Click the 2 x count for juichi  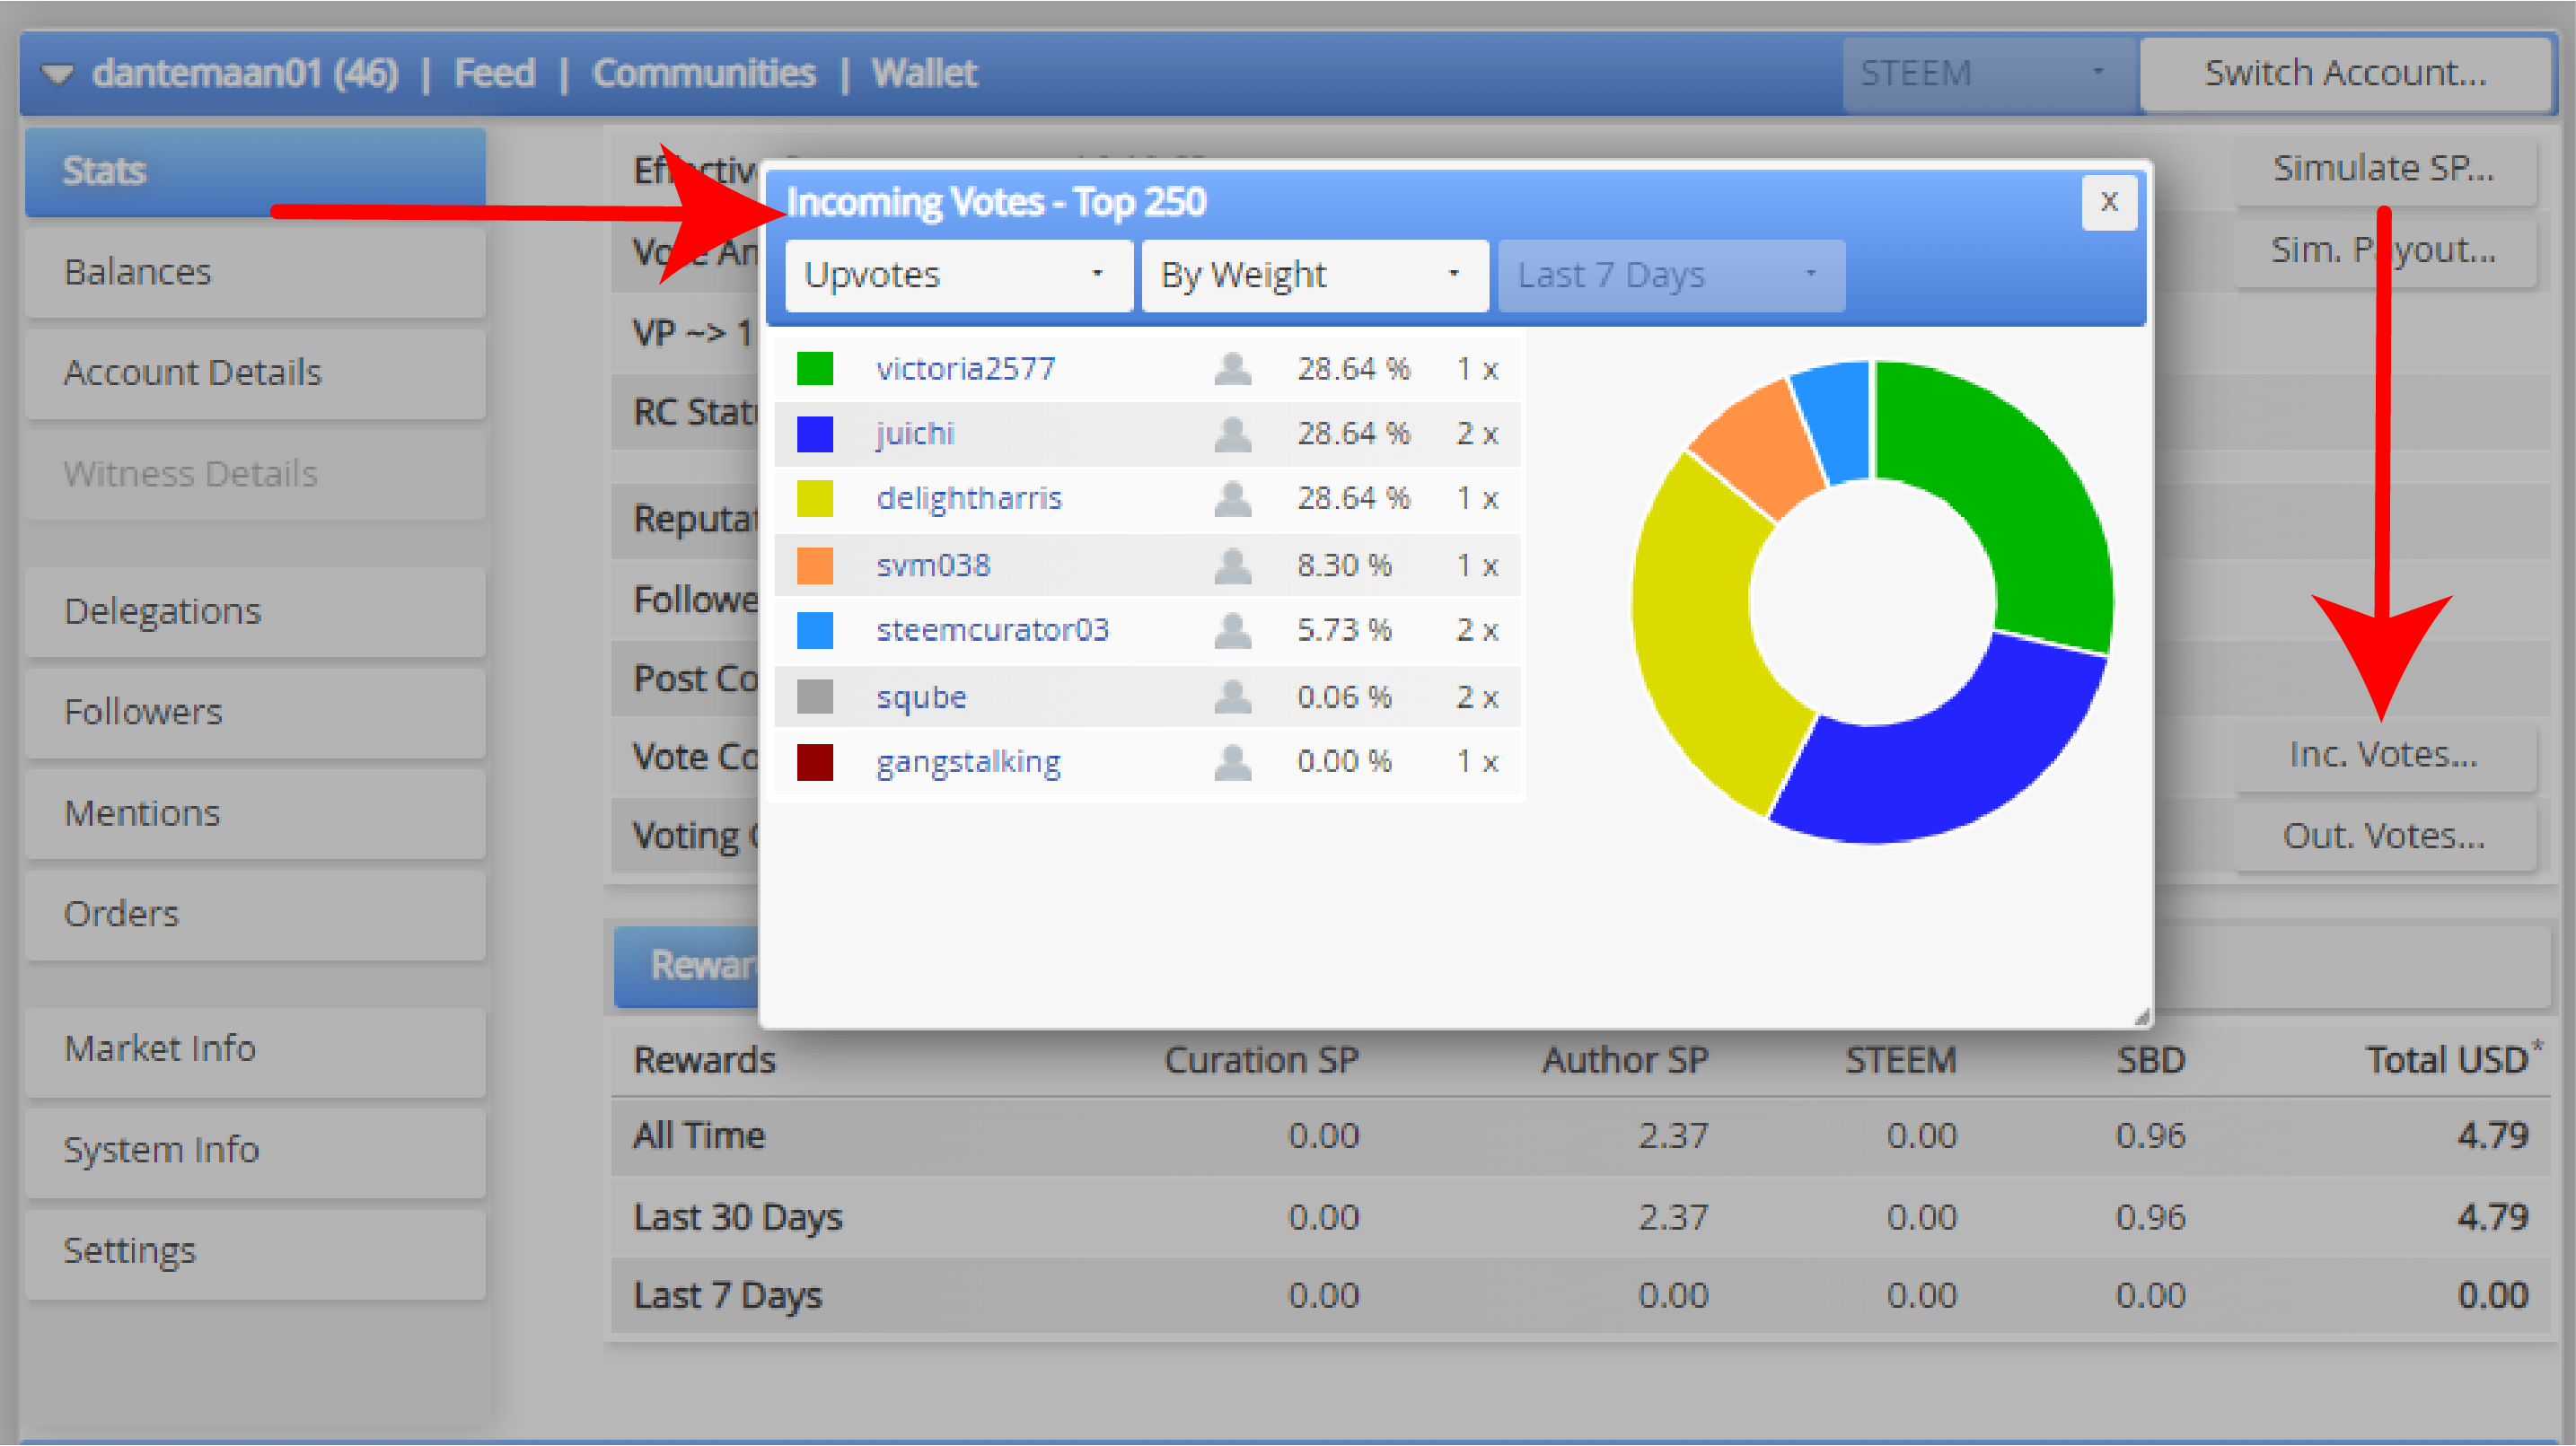pos(1476,433)
